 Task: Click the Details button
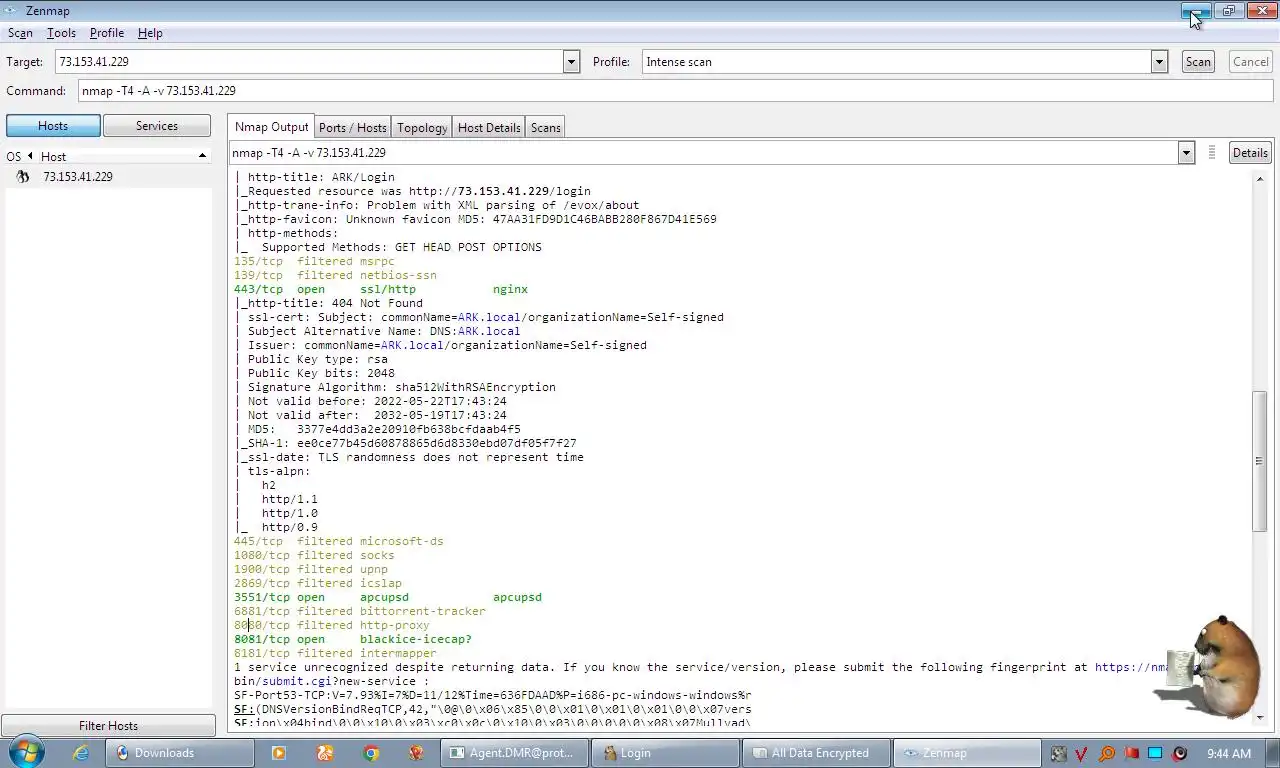tap(1250, 153)
